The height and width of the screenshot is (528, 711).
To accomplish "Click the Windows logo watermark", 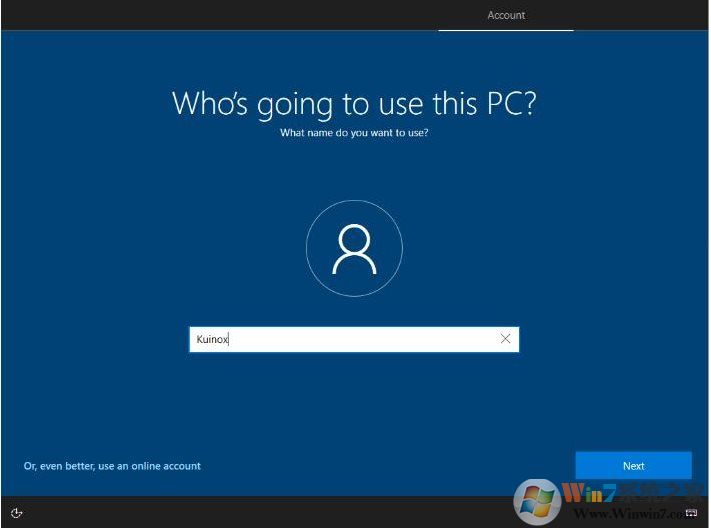I will [x=537, y=500].
